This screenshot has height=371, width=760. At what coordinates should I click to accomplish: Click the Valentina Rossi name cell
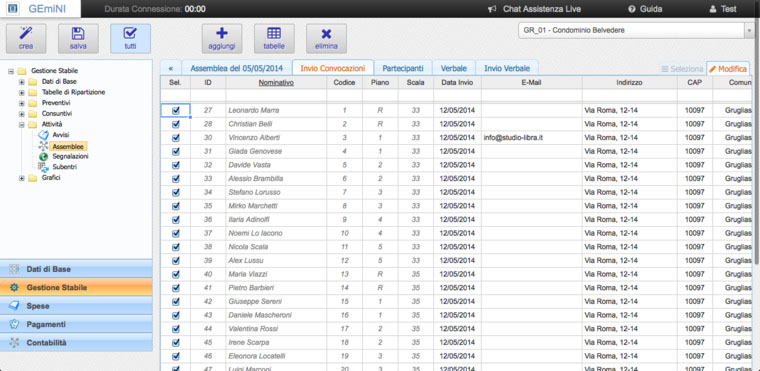click(276, 329)
